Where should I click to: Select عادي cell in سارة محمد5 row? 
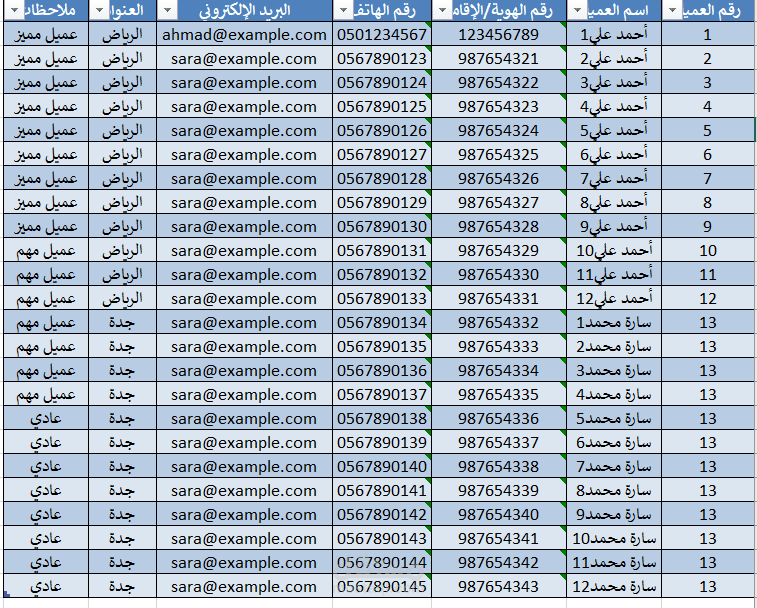pyautogui.click(x=46, y=418)
